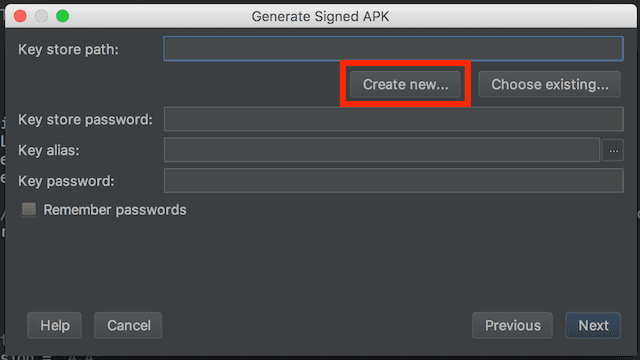This screenshot has height=360, width=640.
Task: Click the green zoom window button
Action: [x=62, y=16]
